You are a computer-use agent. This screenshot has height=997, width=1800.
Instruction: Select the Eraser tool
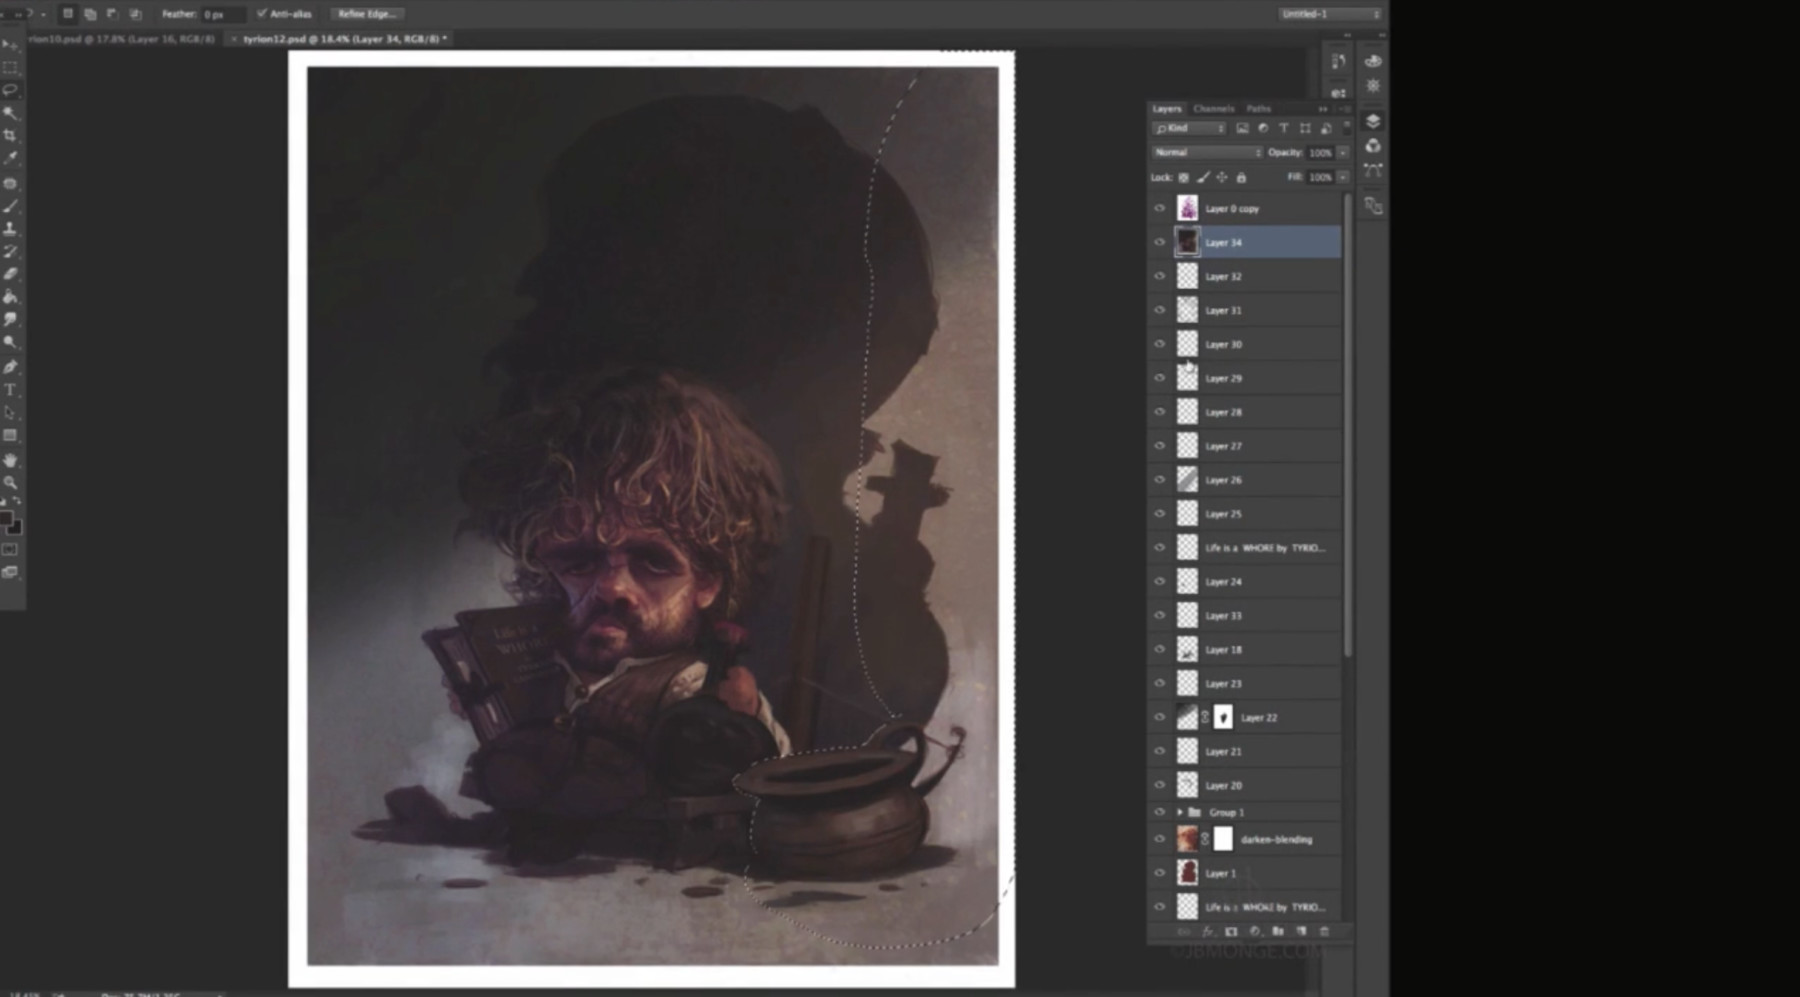(10, 274)
